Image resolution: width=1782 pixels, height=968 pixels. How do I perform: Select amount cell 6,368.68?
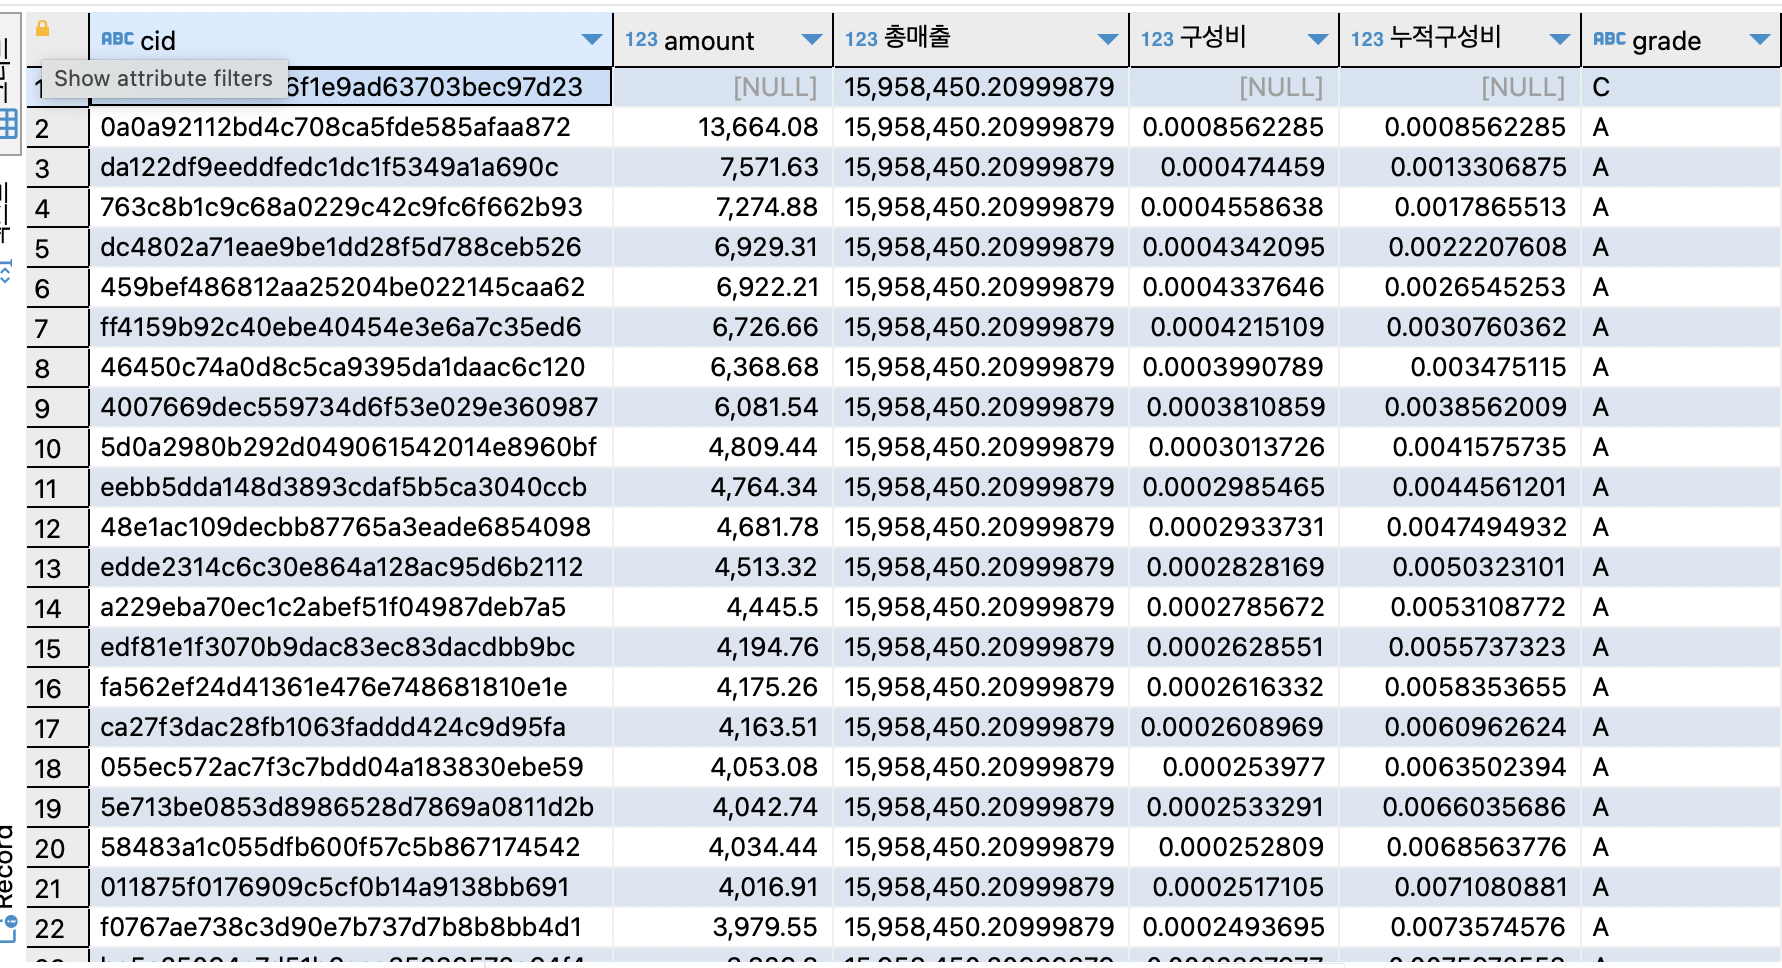(722, 367)
